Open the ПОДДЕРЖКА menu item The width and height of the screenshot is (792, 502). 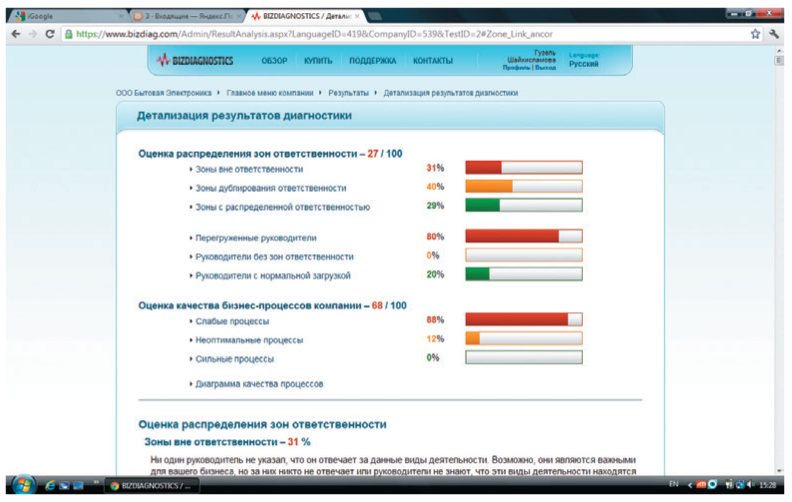[x=372, y=61]
